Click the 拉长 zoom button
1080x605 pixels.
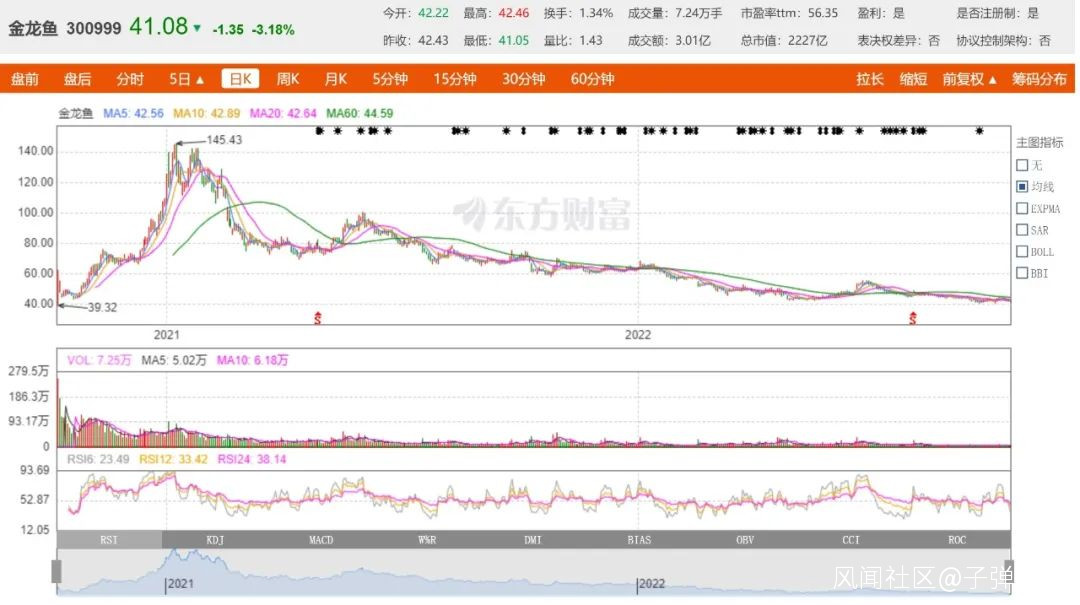[869, 79]
